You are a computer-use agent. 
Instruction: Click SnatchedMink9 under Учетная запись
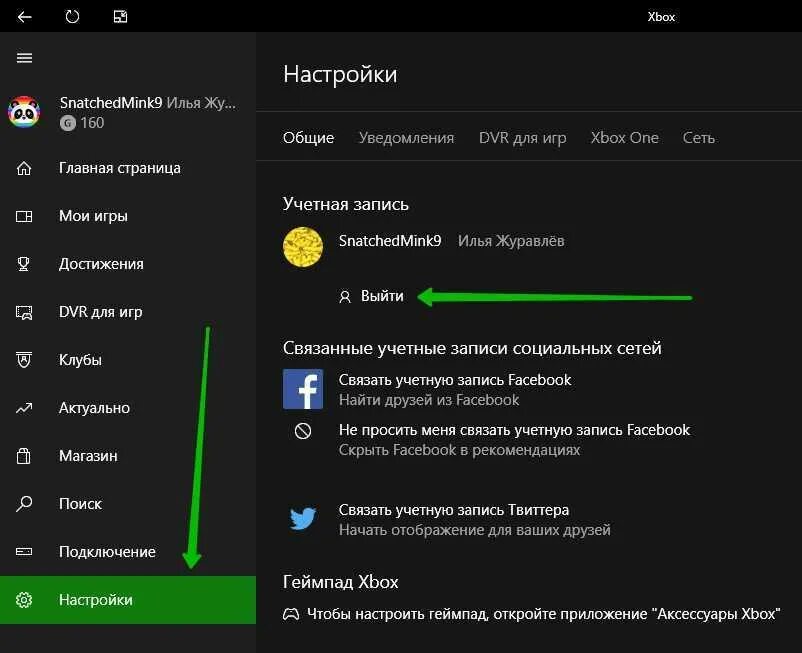(x=390, y=241)
